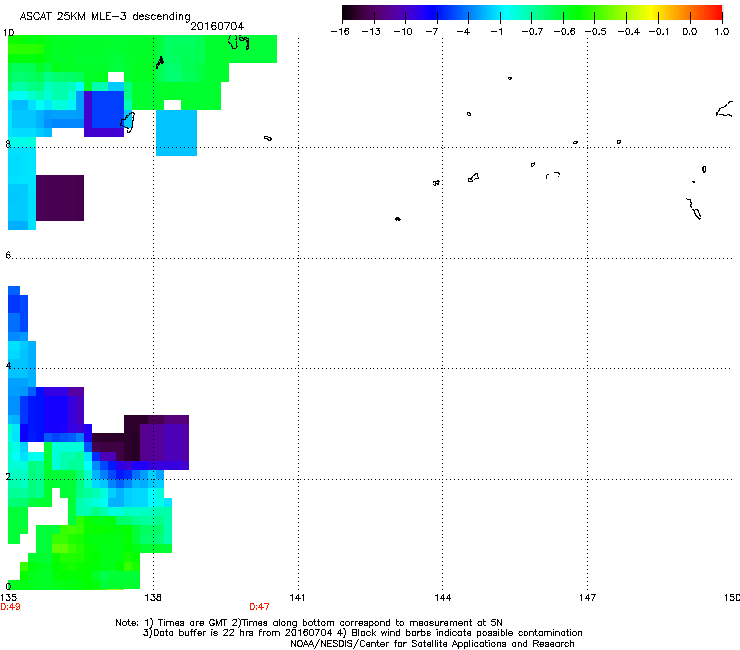Screen dimensions: 740x650
Task: Click the color bar gradient legend
Action: (x=532, y=13)
